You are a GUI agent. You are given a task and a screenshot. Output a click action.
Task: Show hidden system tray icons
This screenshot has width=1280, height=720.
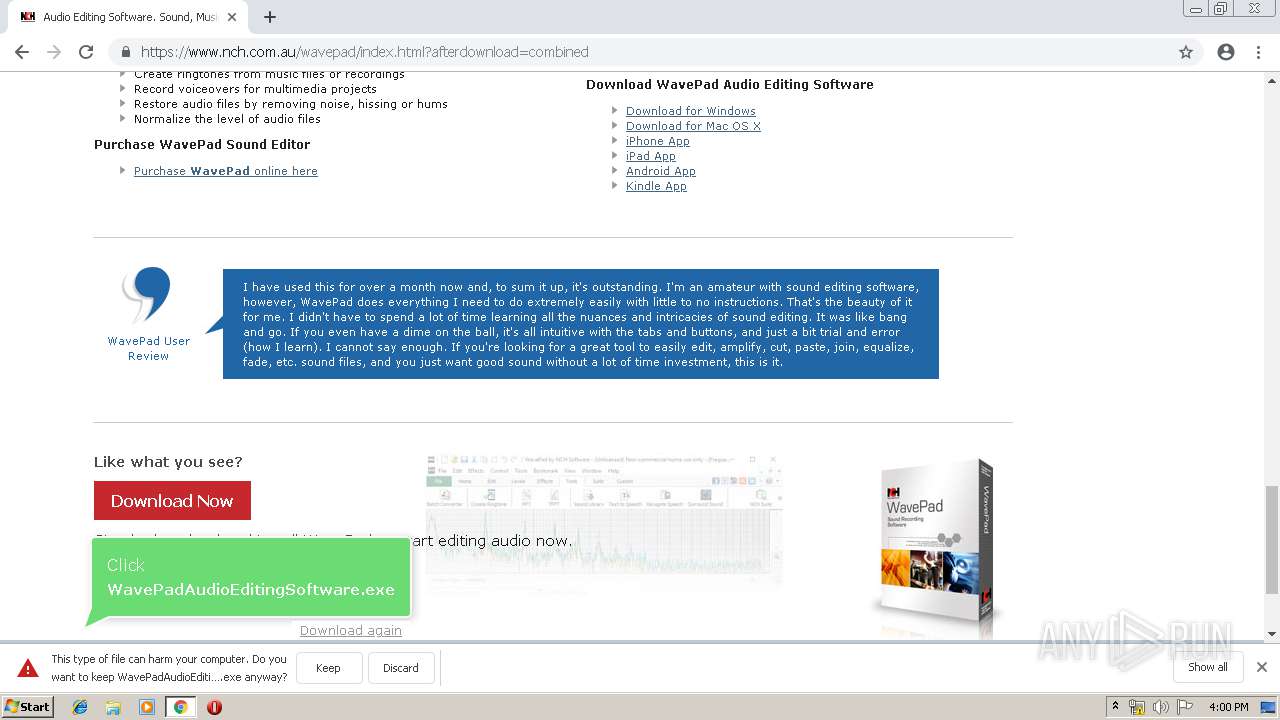pos(1115,706)
